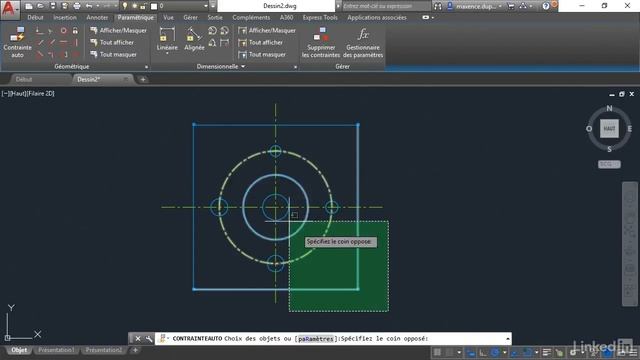This screenshot has height=360, width=640.
Task: Open the Express Tools ribbon tab
Action: pyautogui.click(x=320, y=18)
